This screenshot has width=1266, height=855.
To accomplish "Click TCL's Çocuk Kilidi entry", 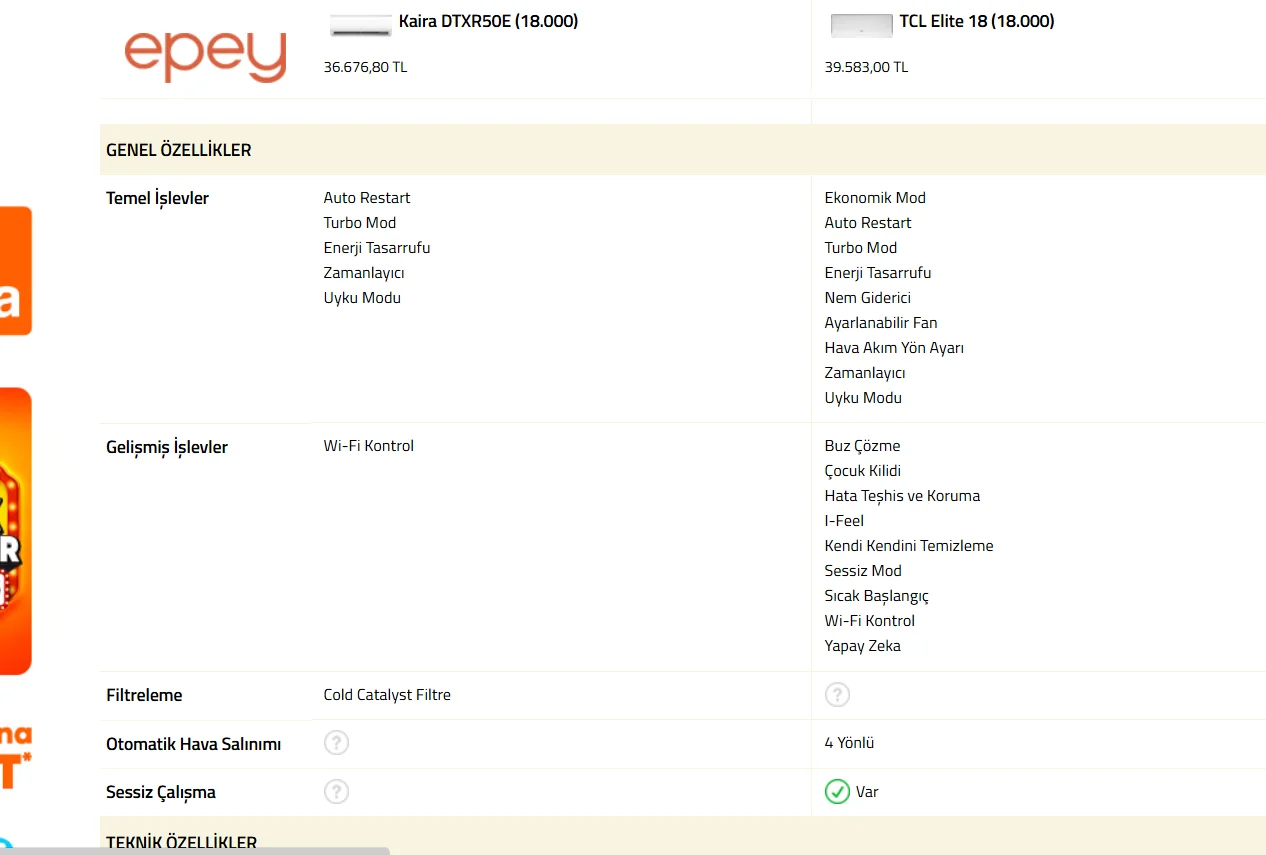I will pyautogui.click(x=863, y=471).
